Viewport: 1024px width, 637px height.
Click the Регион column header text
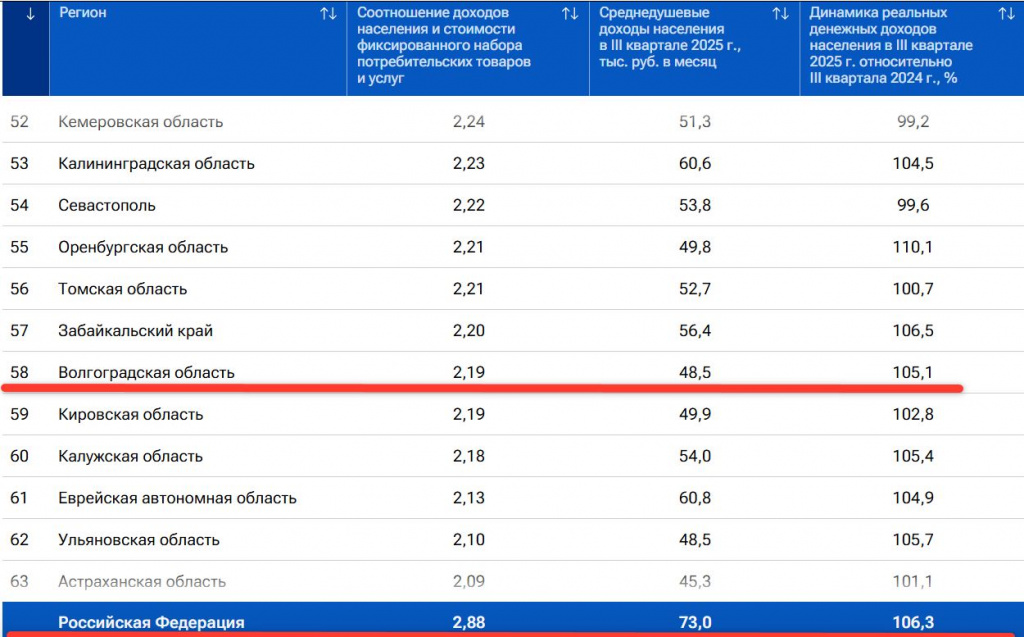(x=83, y=14)
